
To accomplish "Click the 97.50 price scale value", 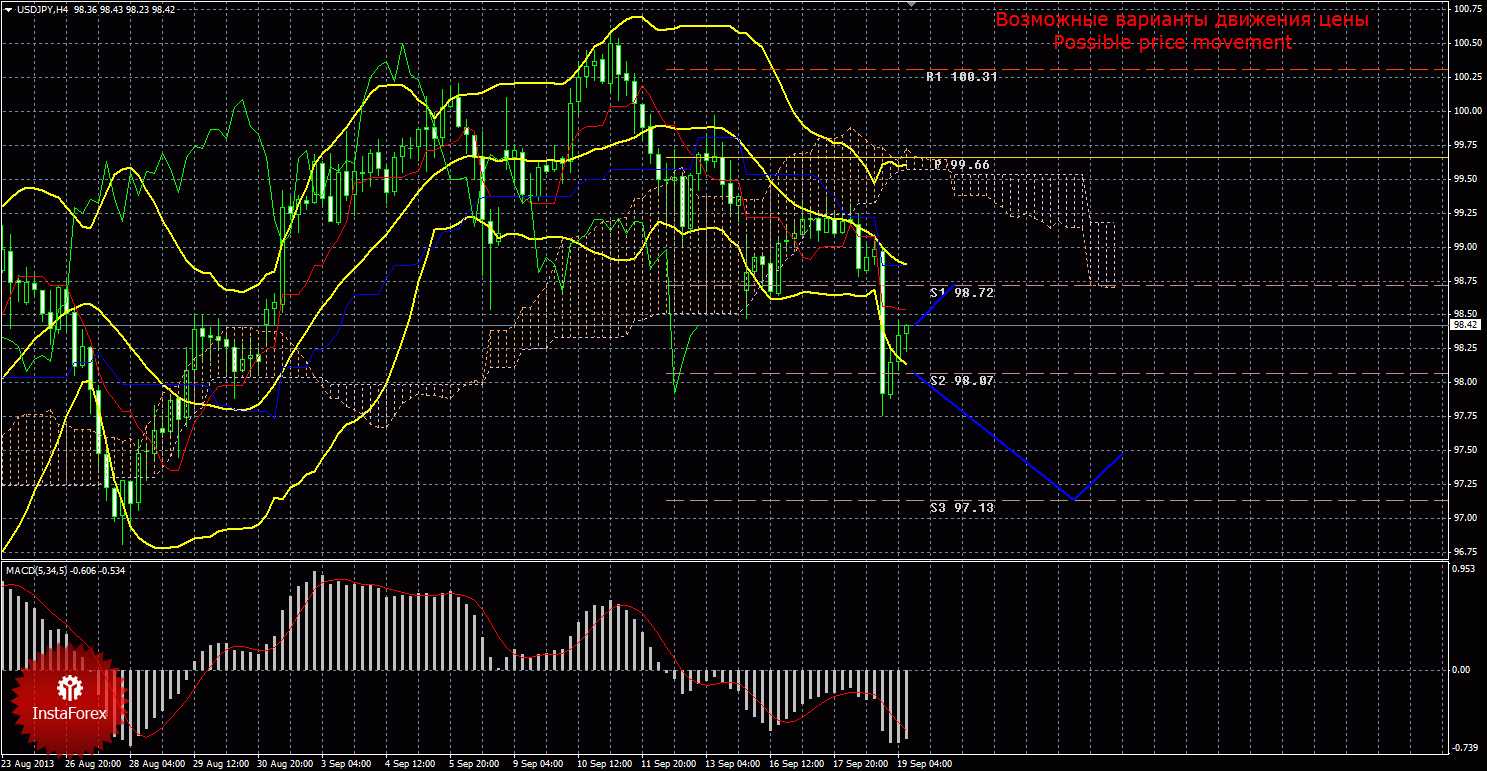I will pyautogui.click(x=1465, y=450).
